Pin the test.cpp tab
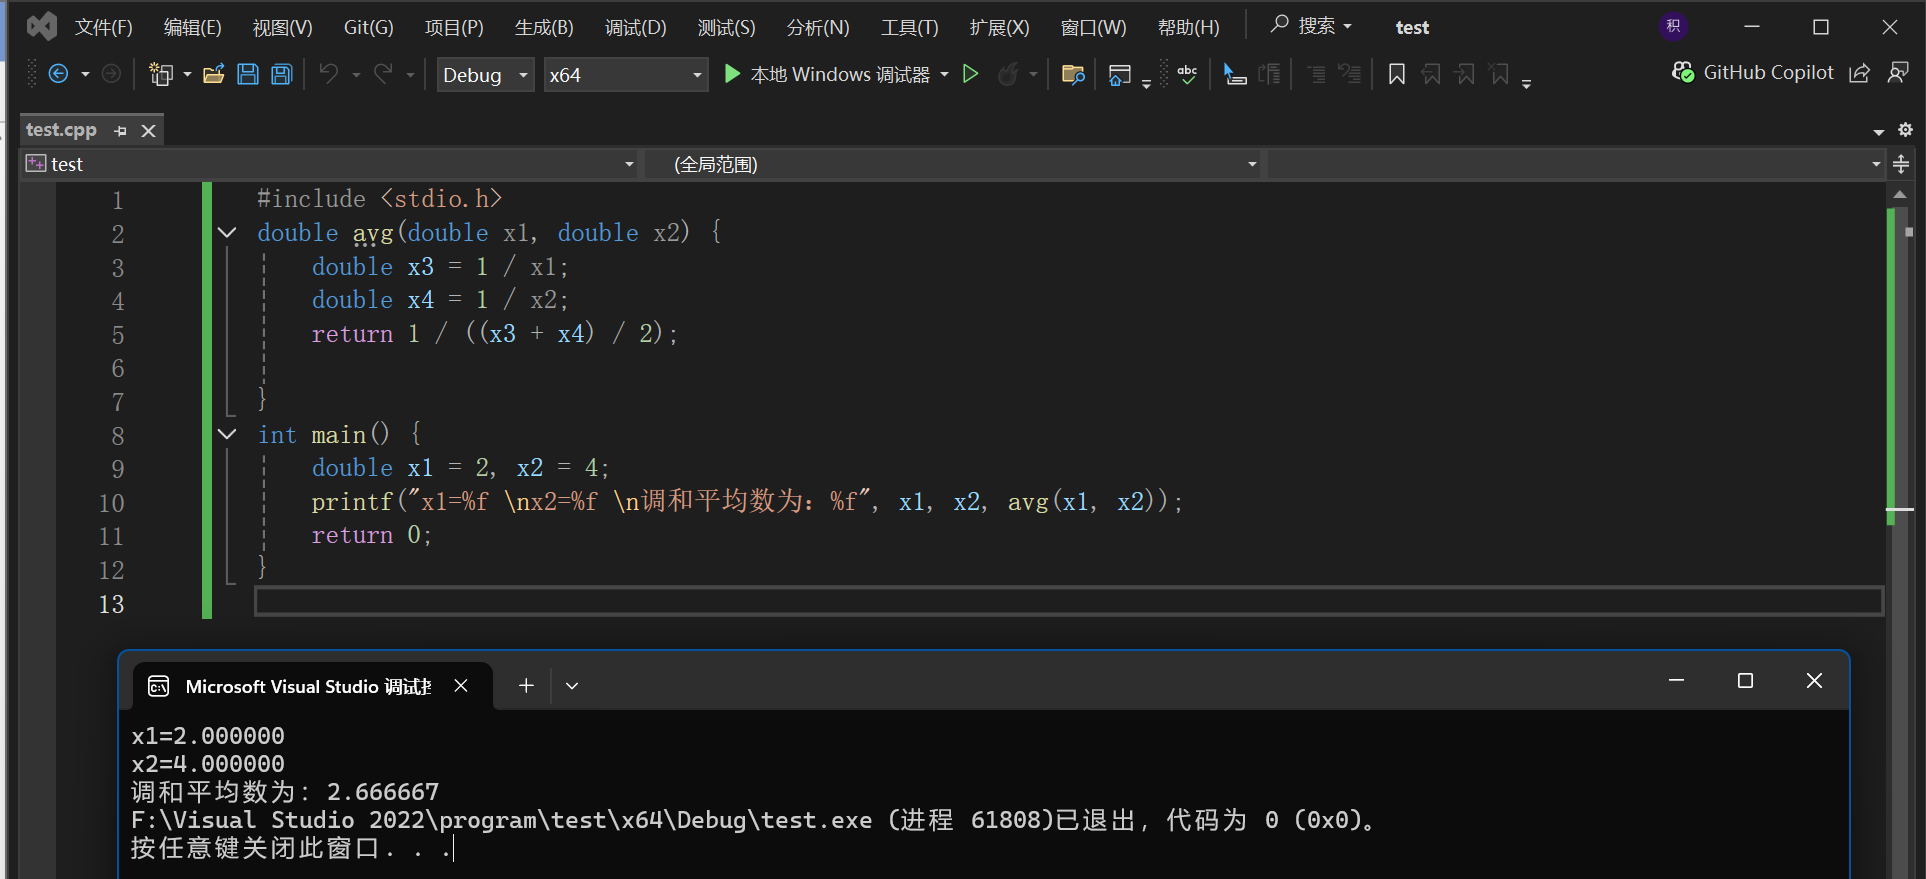Screen dimensions: 1926x879 point(121,131)
